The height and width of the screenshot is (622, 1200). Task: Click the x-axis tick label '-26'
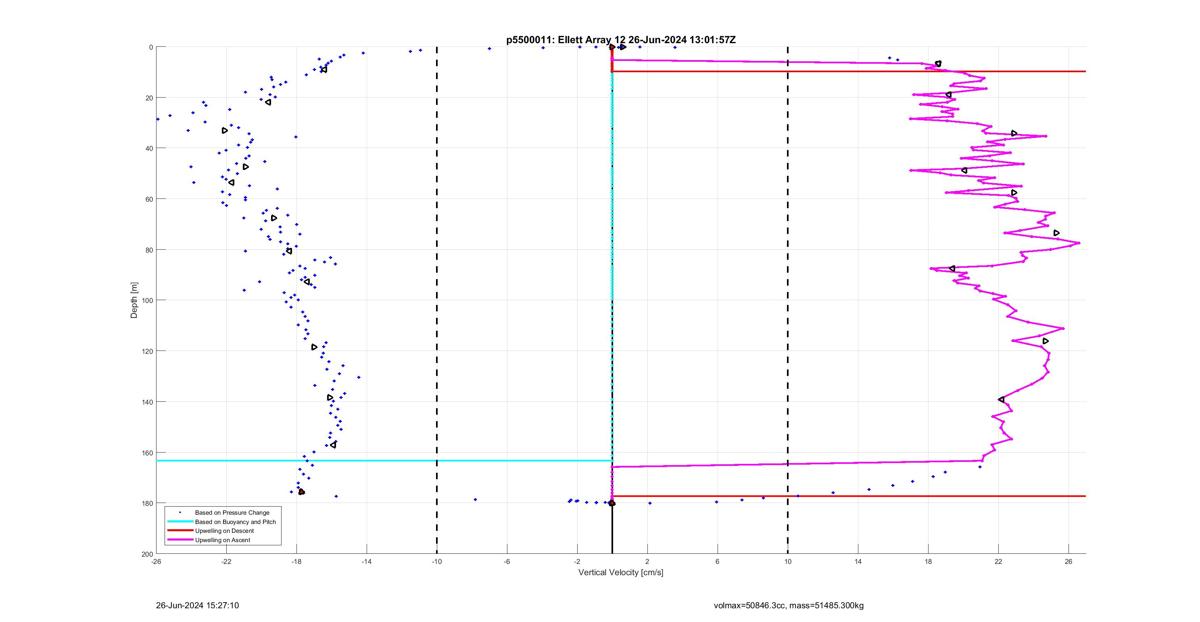(156, 562)
